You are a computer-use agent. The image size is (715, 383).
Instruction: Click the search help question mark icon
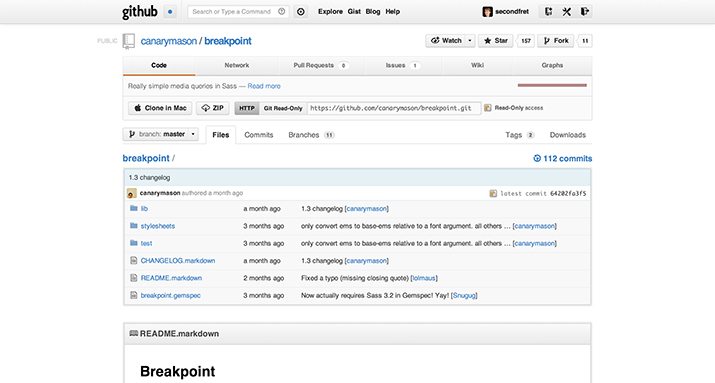tap(282, 11)
